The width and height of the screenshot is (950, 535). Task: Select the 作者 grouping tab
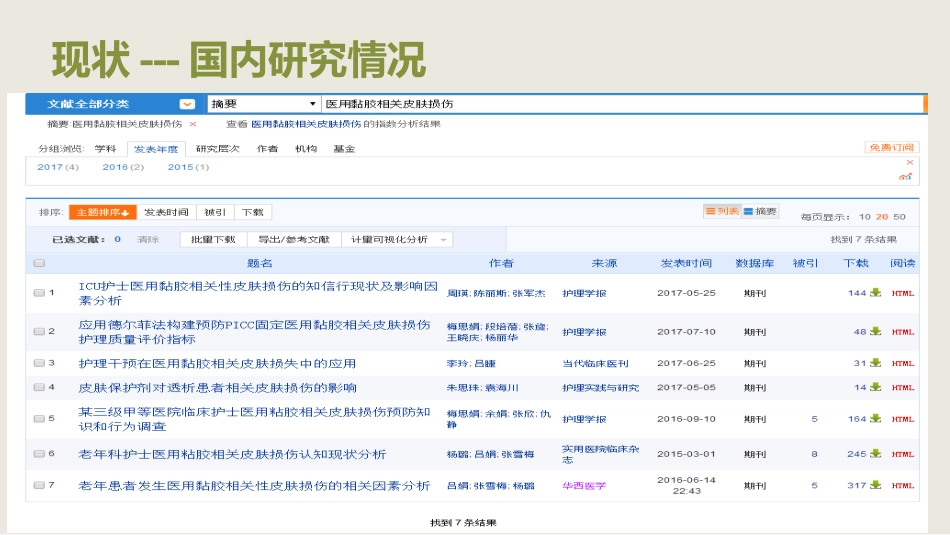(267, 148)
